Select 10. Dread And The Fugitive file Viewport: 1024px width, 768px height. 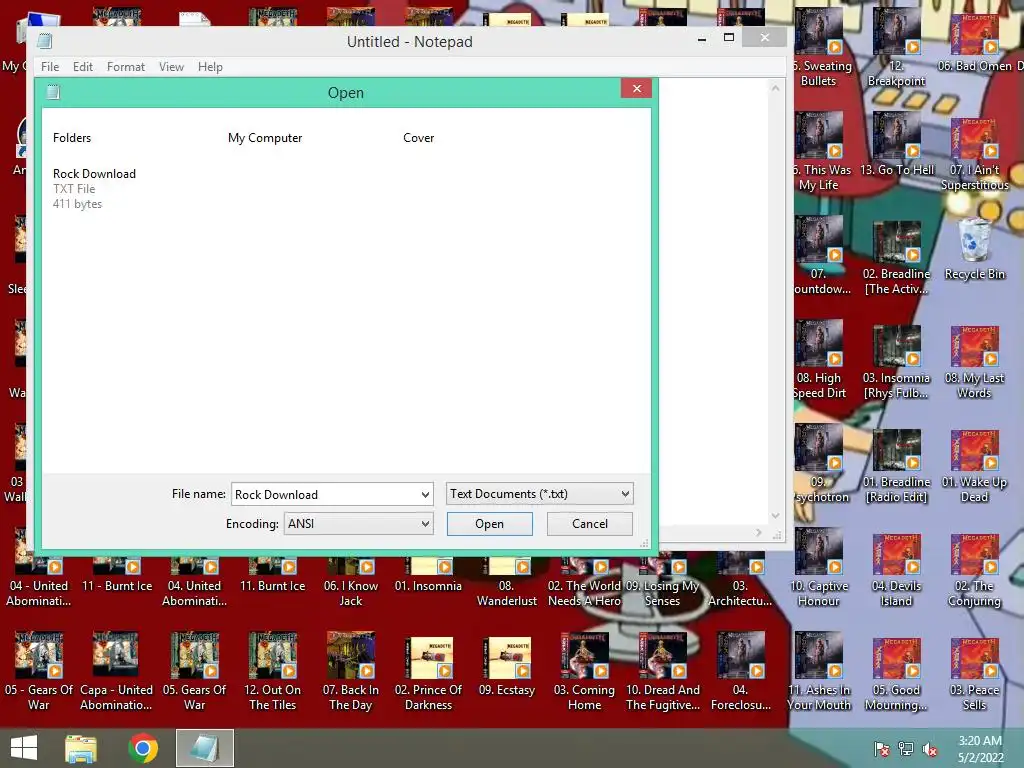pyautogui.click(x=662, y=673)
